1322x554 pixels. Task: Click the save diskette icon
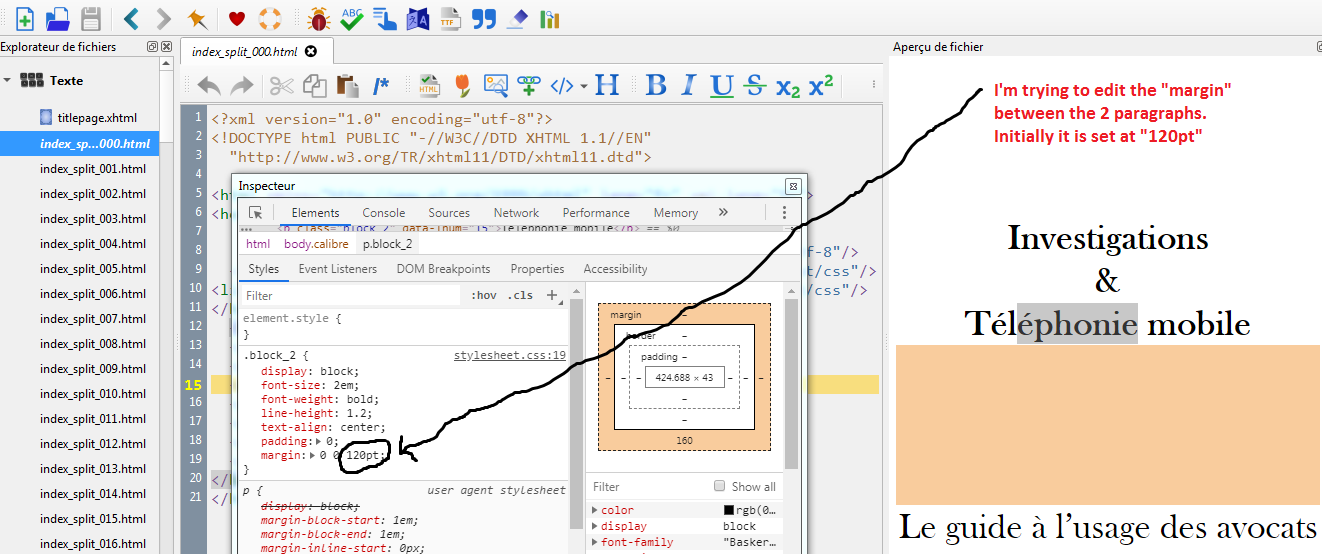pyautogui.click(x=91, y=18)
